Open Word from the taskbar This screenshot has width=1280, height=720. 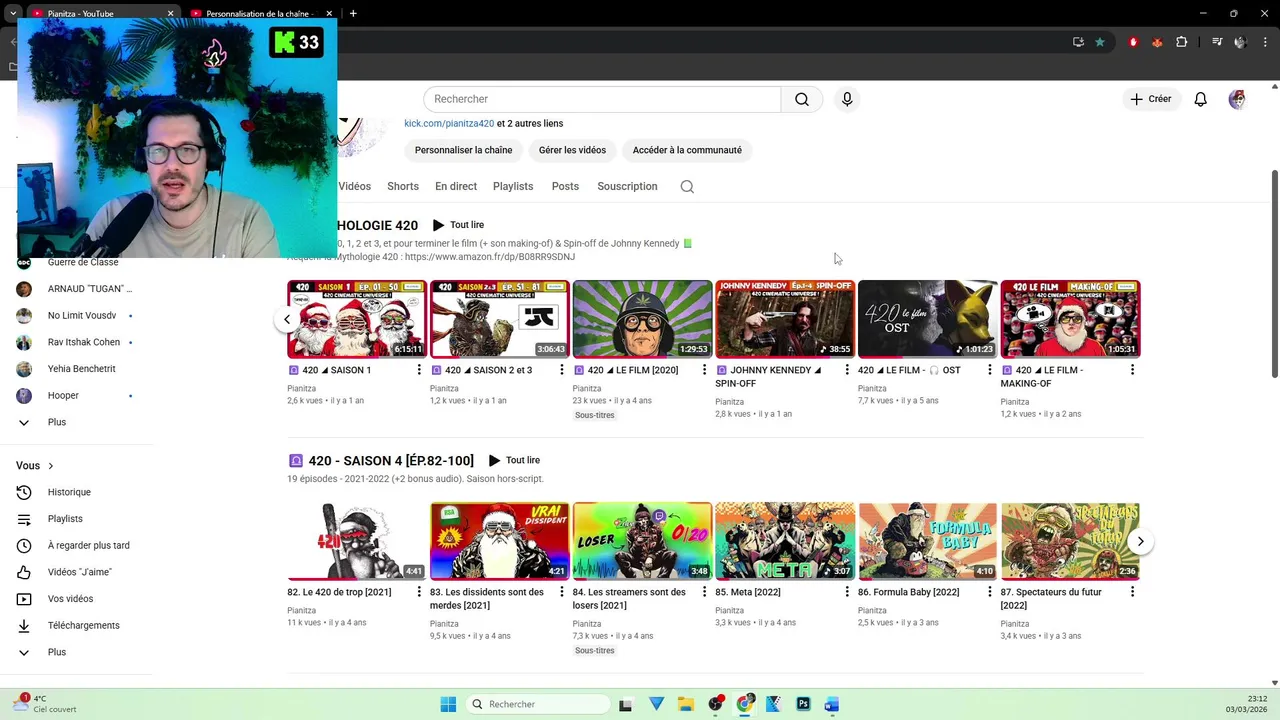[x=832, y=704]
